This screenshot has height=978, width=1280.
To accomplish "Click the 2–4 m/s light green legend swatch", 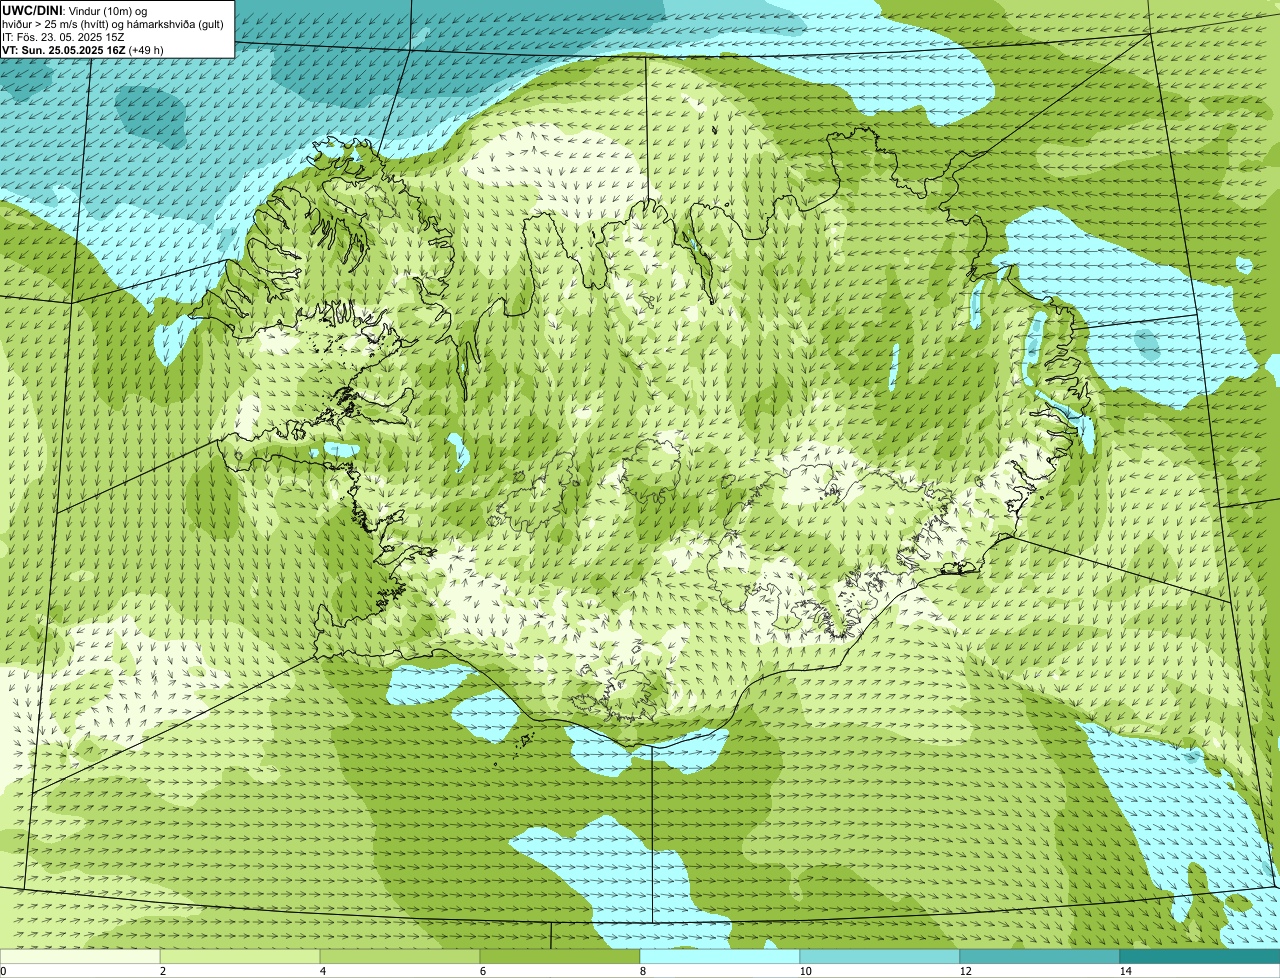I will click(240, 956).
